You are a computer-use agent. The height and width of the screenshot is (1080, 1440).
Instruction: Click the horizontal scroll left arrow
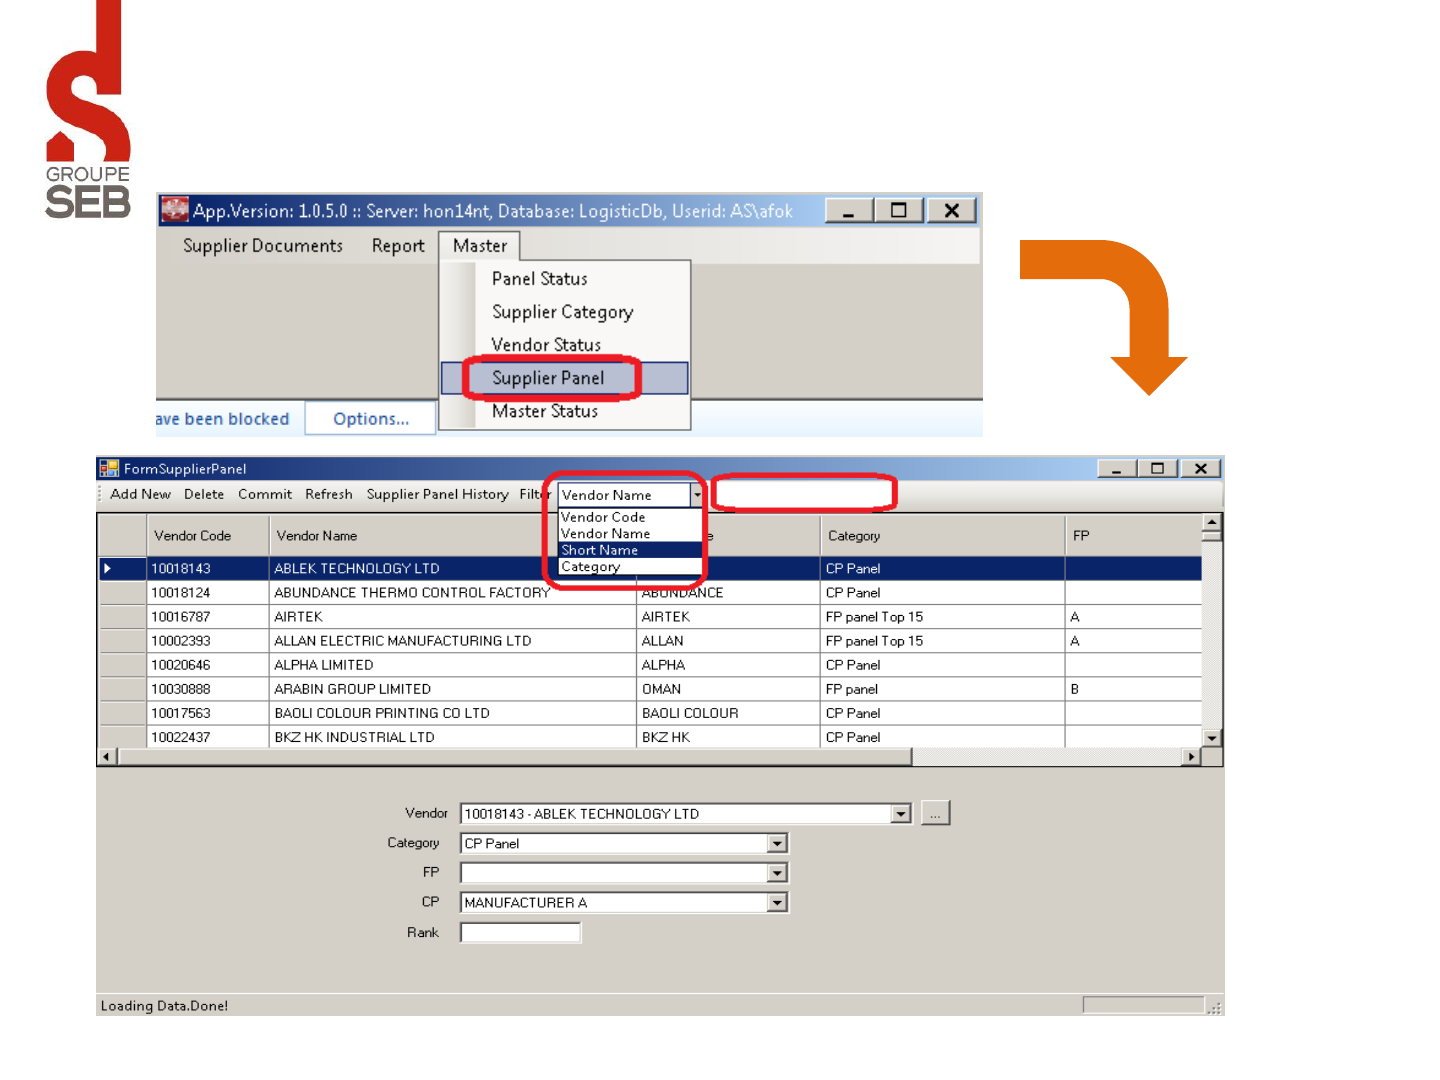(107, 757)
